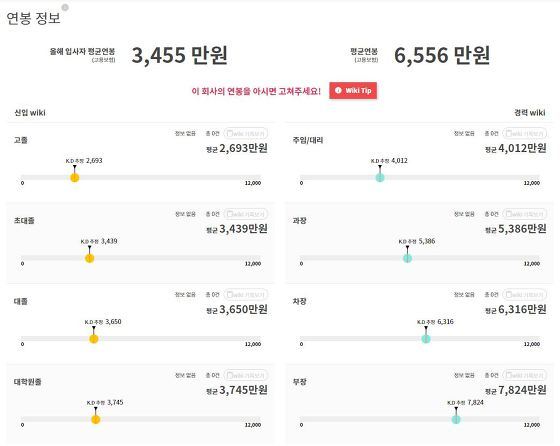The image size is (560, 446).
Task: Toggle the wiki checkbox in 고졸 row
Action: point(230,134)
